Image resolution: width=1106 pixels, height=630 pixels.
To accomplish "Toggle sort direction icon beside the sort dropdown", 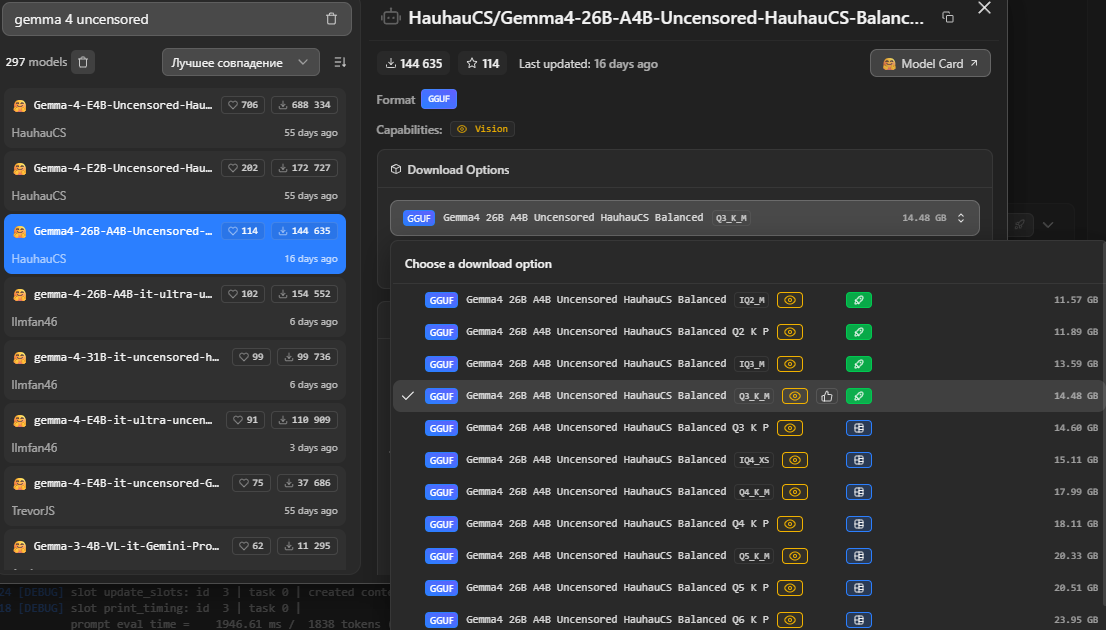I will click(340, 62).
